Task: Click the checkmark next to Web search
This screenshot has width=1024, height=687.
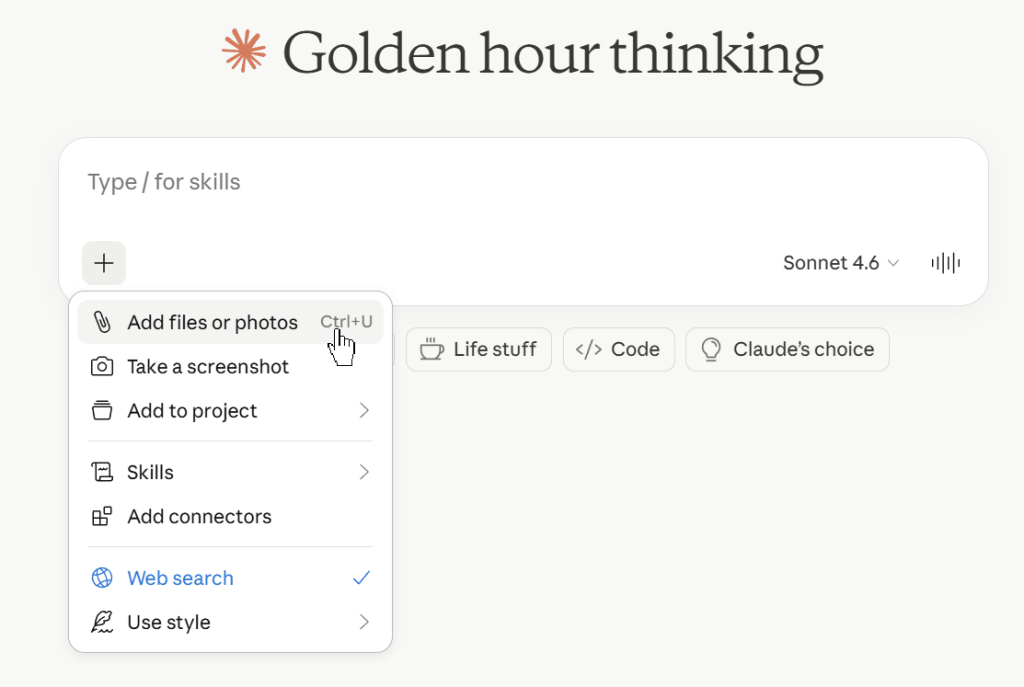Action: point(361,578)
